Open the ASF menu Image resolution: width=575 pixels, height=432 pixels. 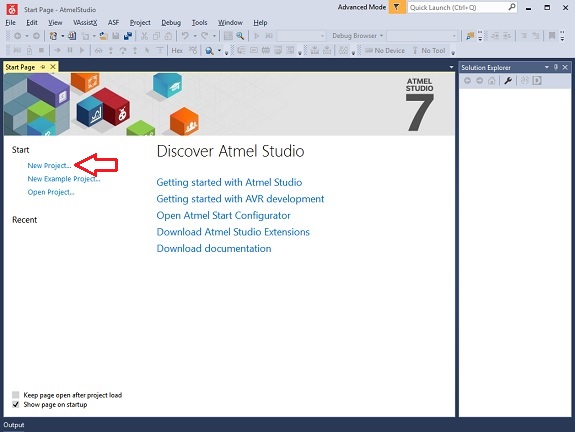click(113, 22)
